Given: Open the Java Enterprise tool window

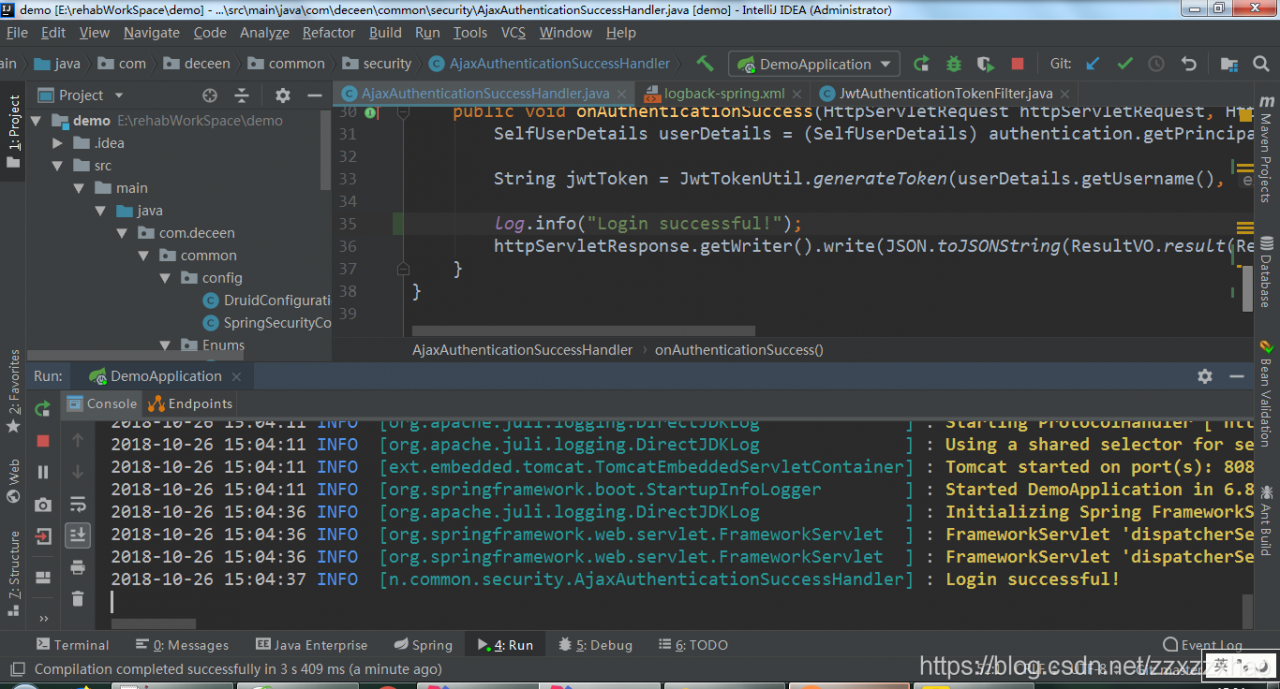Looking at the screenshot, I should [x=312, y=645].
